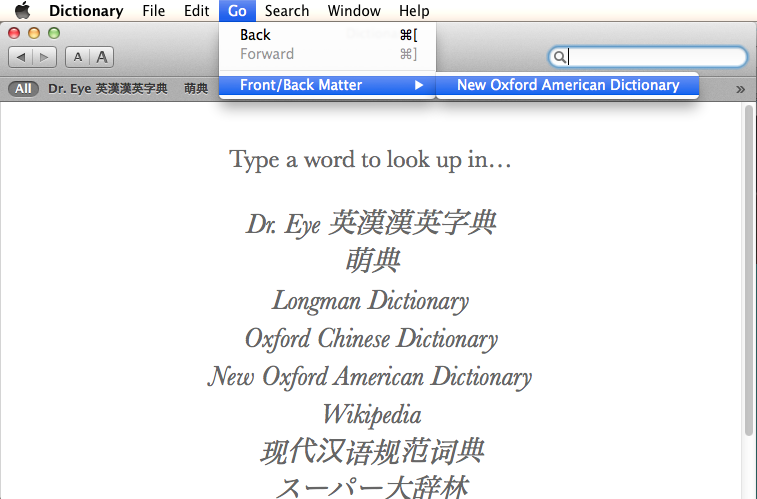Click Wikipedia in the list

(x=371, y=415)
